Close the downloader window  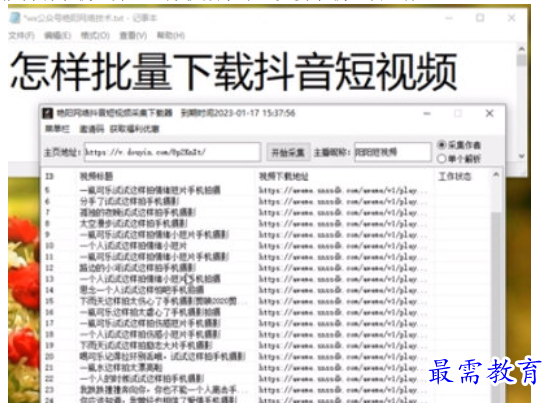(490, 113)
